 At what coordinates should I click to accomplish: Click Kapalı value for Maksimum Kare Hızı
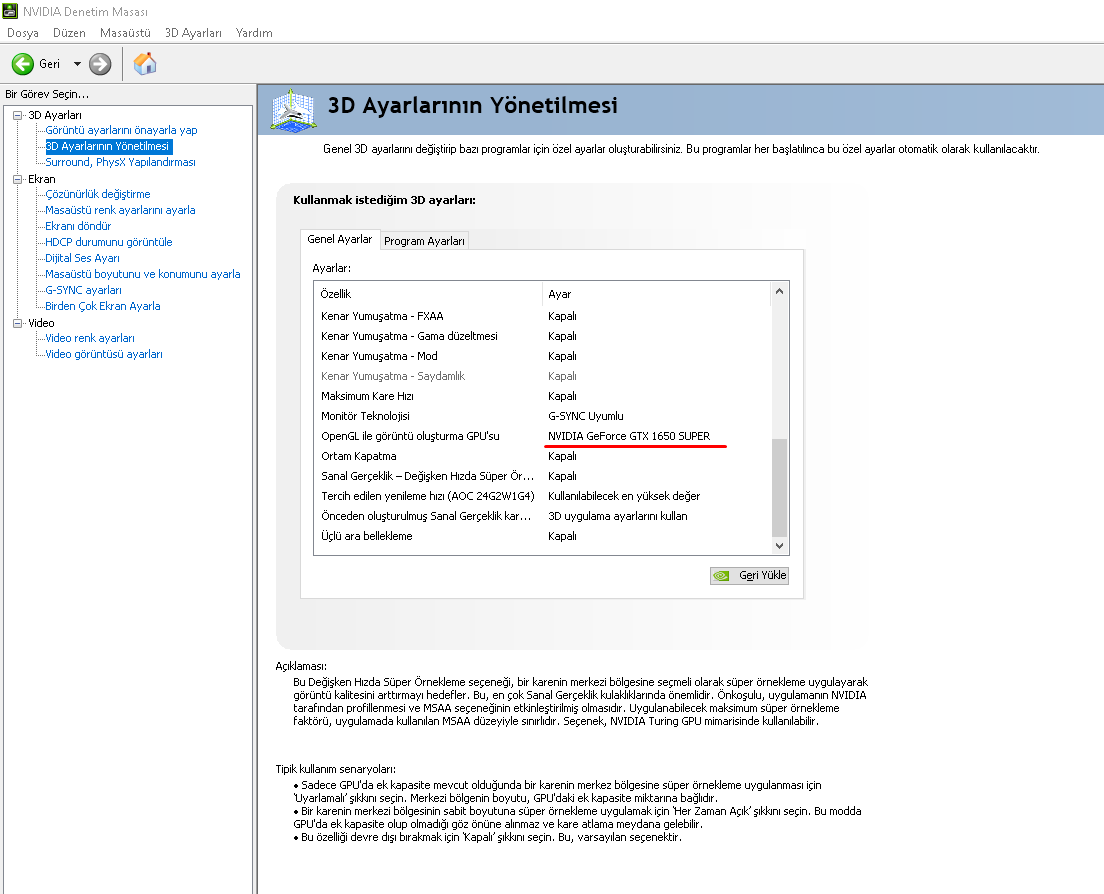(x=562, y=396)
